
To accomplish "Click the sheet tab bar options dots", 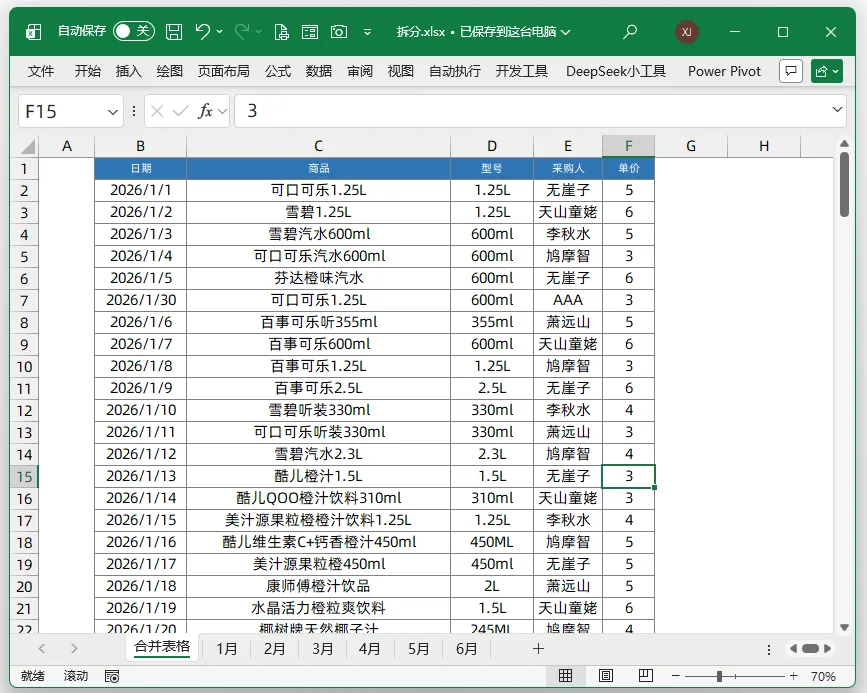I will [x=769, y=649].
